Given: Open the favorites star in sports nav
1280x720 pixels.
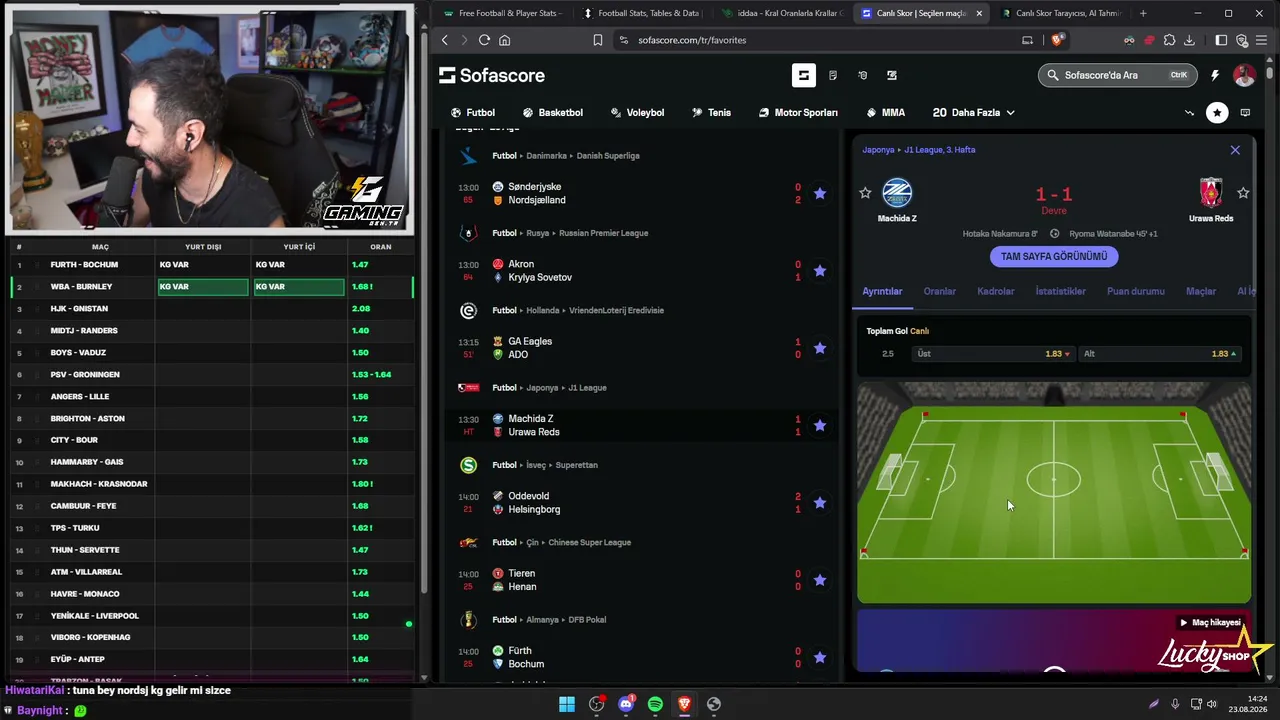Looking at the screenshot, I should tap(1217, 113).
